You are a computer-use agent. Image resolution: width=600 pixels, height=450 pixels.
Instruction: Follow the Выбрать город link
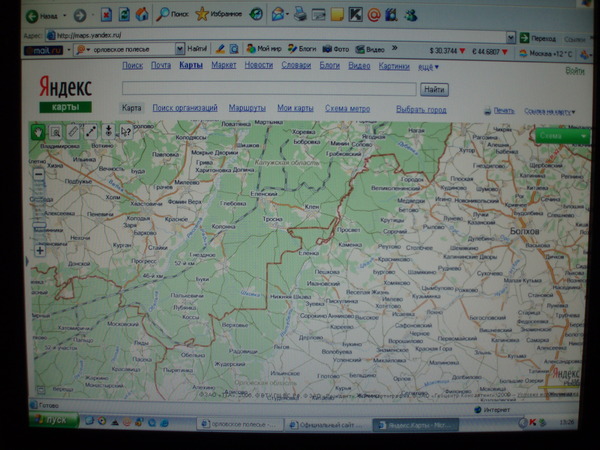(x=421, y=108)
